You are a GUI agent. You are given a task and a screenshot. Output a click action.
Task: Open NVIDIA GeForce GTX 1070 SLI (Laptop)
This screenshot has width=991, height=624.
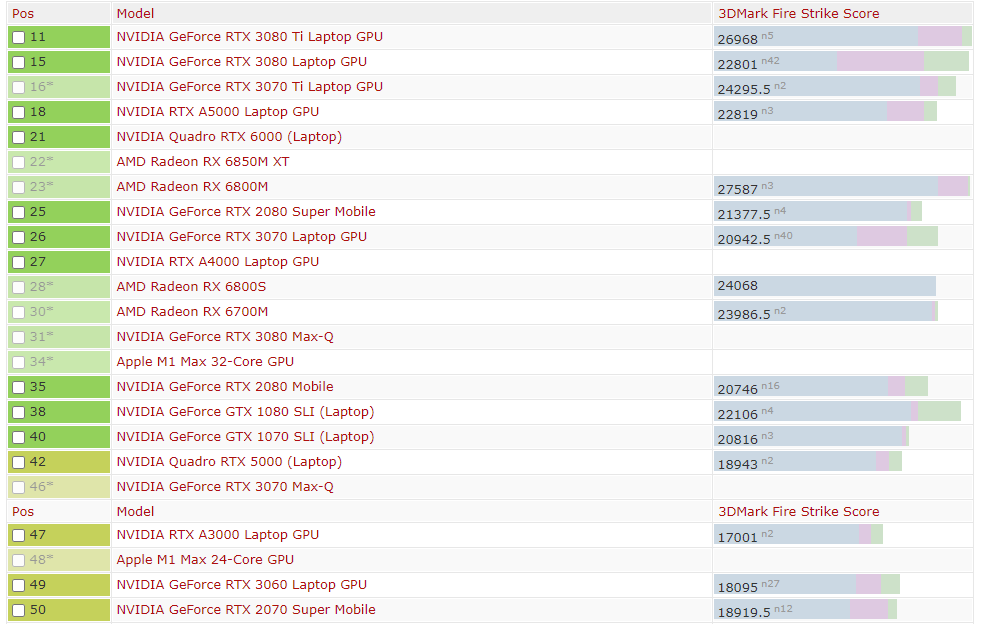pos(245,436)
